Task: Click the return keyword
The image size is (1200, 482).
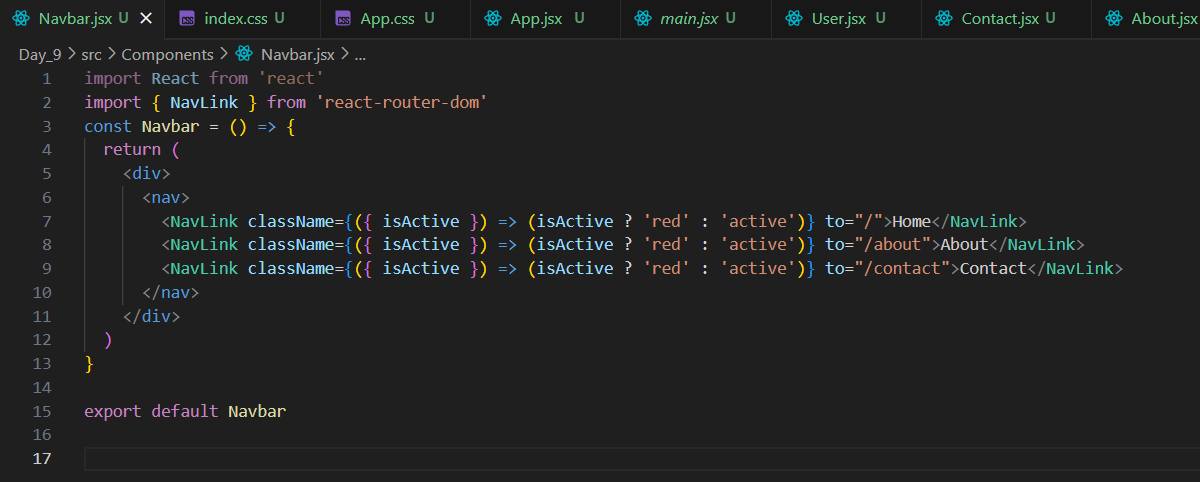Action: coord(132,150)
